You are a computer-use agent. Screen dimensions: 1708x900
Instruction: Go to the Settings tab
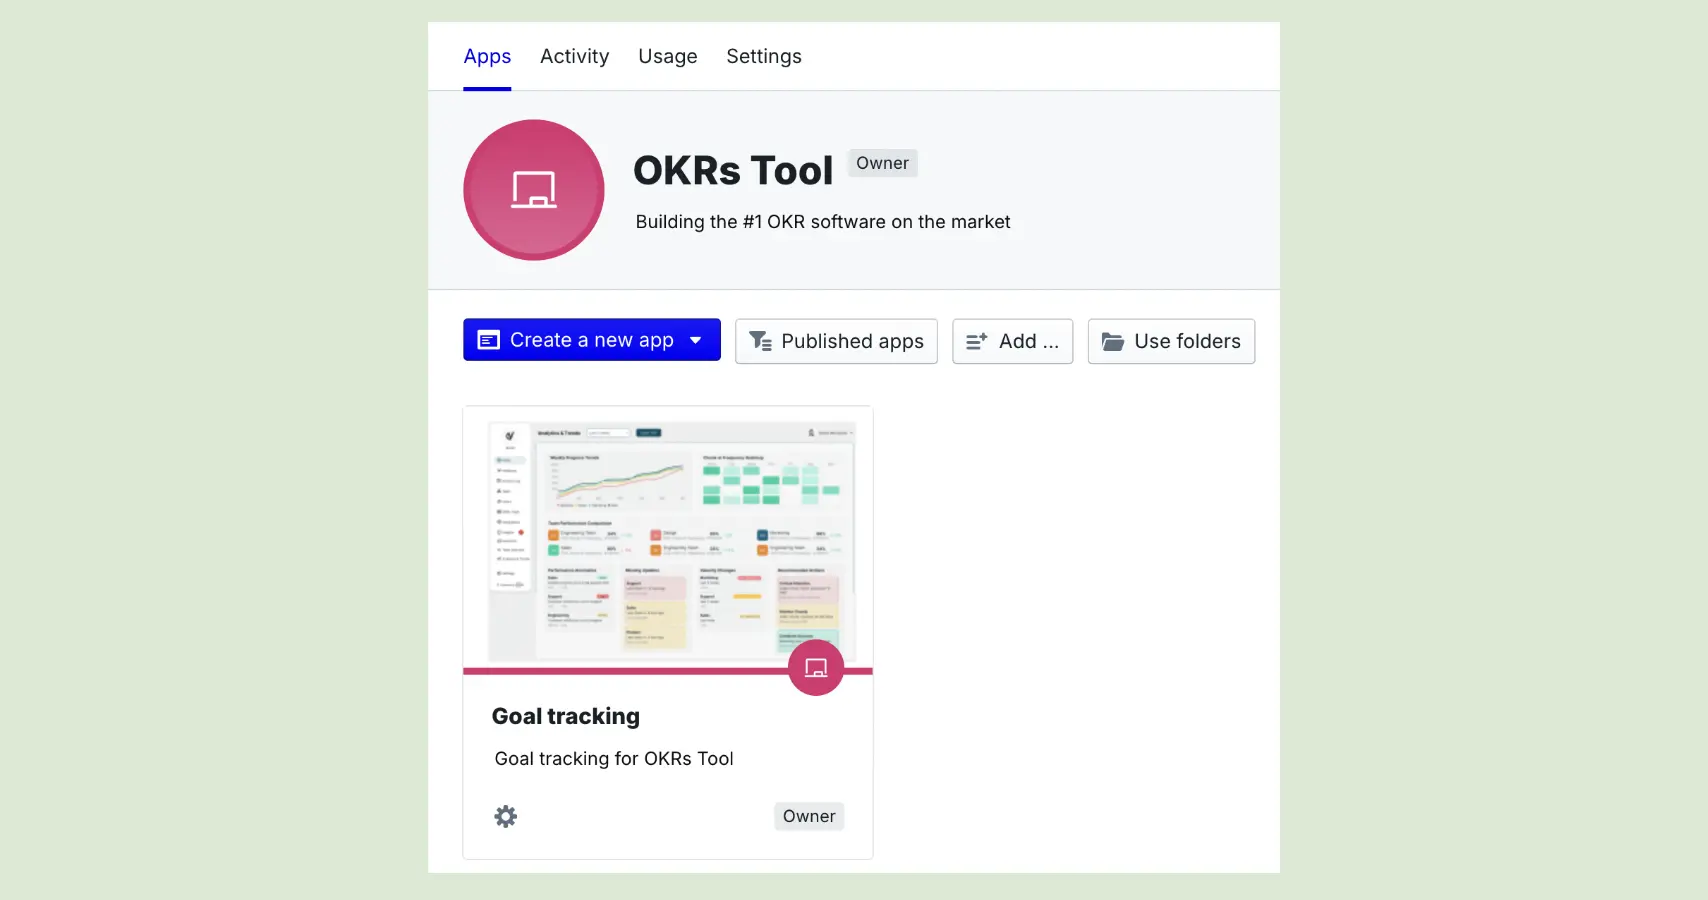(x=763, y=56)
